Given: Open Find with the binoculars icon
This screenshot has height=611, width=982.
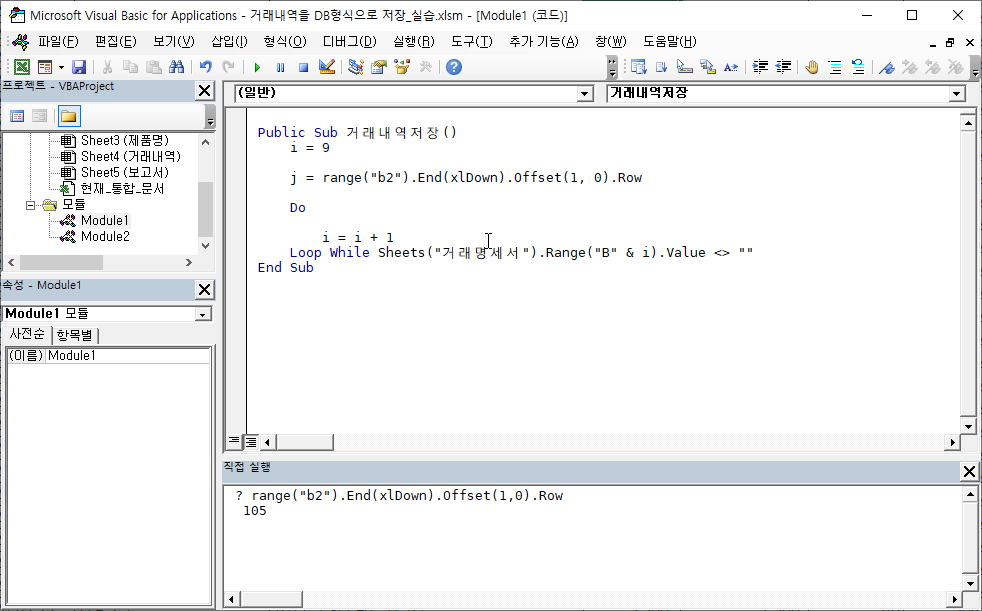Looking at the screenshot, I should [x=177, y=67].
